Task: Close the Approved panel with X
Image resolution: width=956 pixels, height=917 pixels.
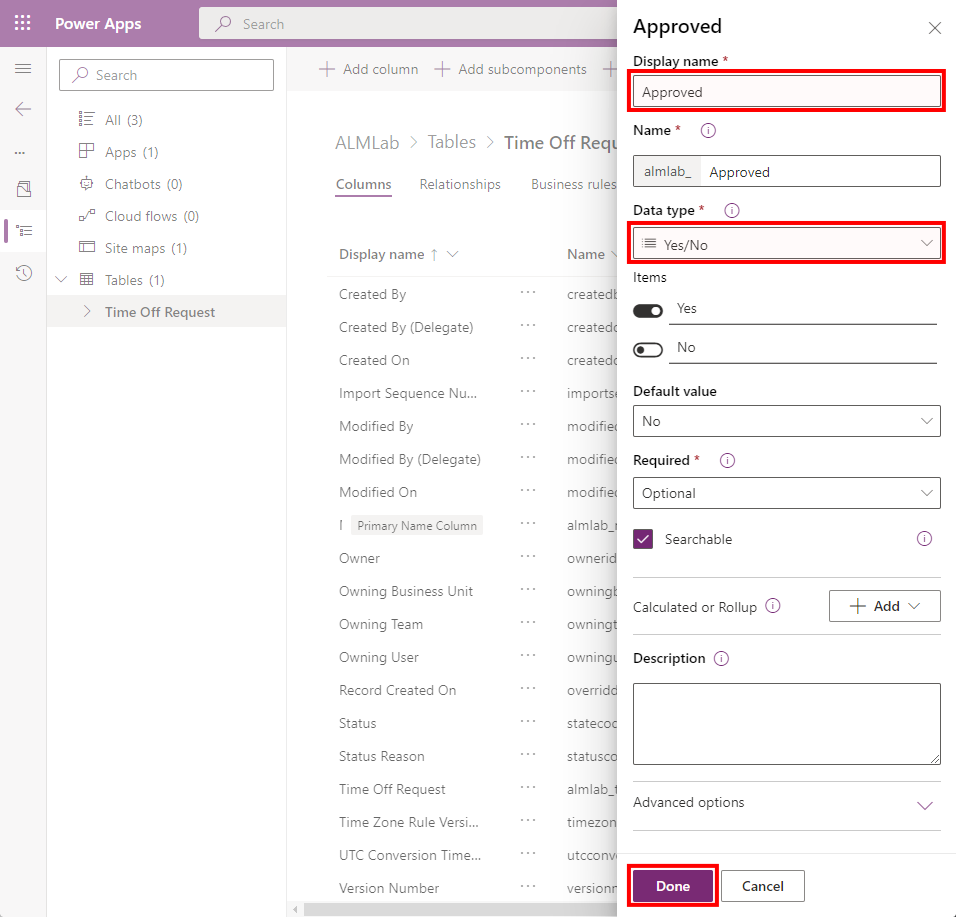Action: (x=934, y=28)
